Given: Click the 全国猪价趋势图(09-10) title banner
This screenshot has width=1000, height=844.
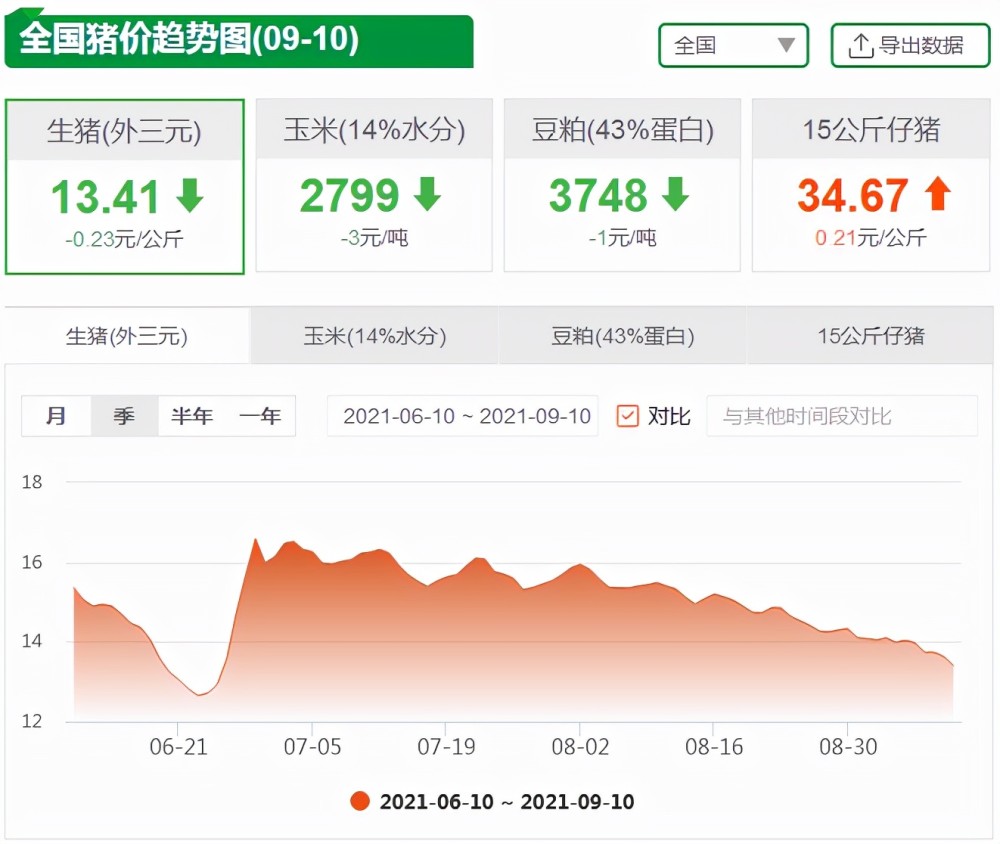Looking at the screenshot, I should point(239,40).
